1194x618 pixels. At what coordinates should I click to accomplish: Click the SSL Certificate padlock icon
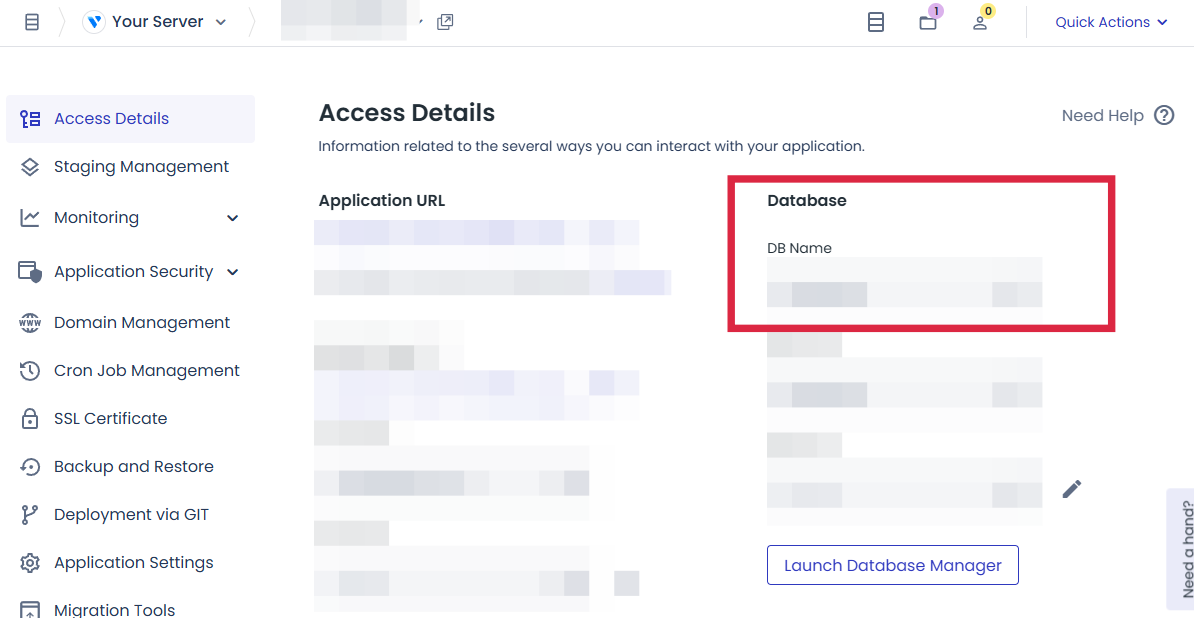30,419
